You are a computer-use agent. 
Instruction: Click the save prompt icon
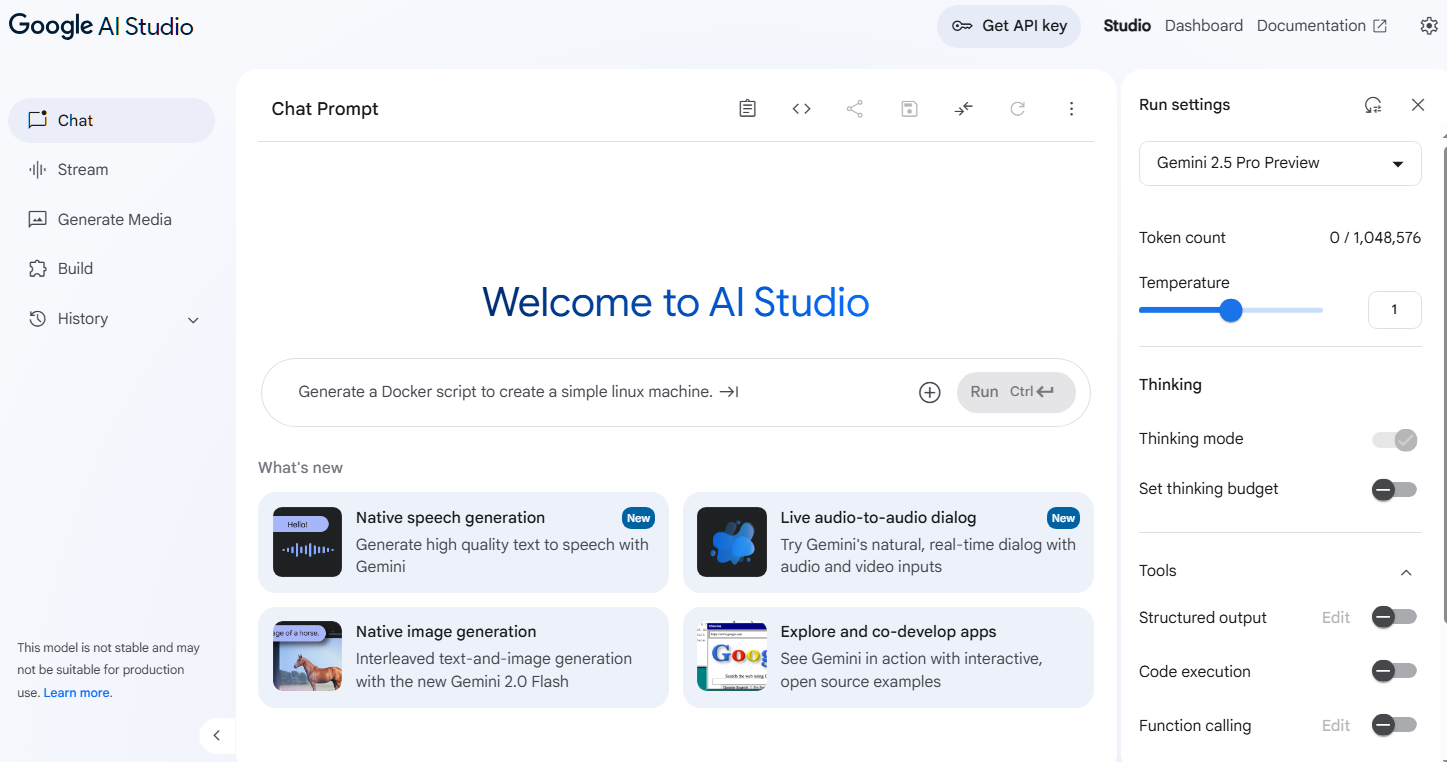[909, 108]
